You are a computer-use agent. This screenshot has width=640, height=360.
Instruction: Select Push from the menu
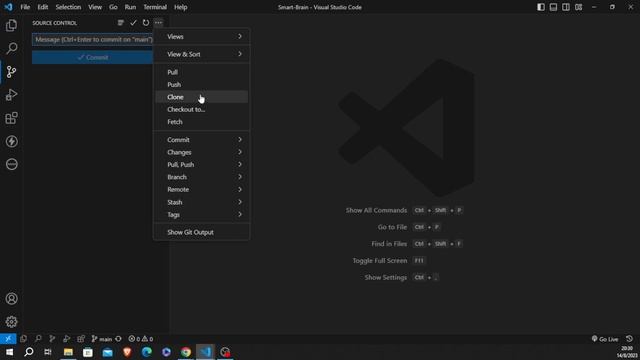pos(202,84)
